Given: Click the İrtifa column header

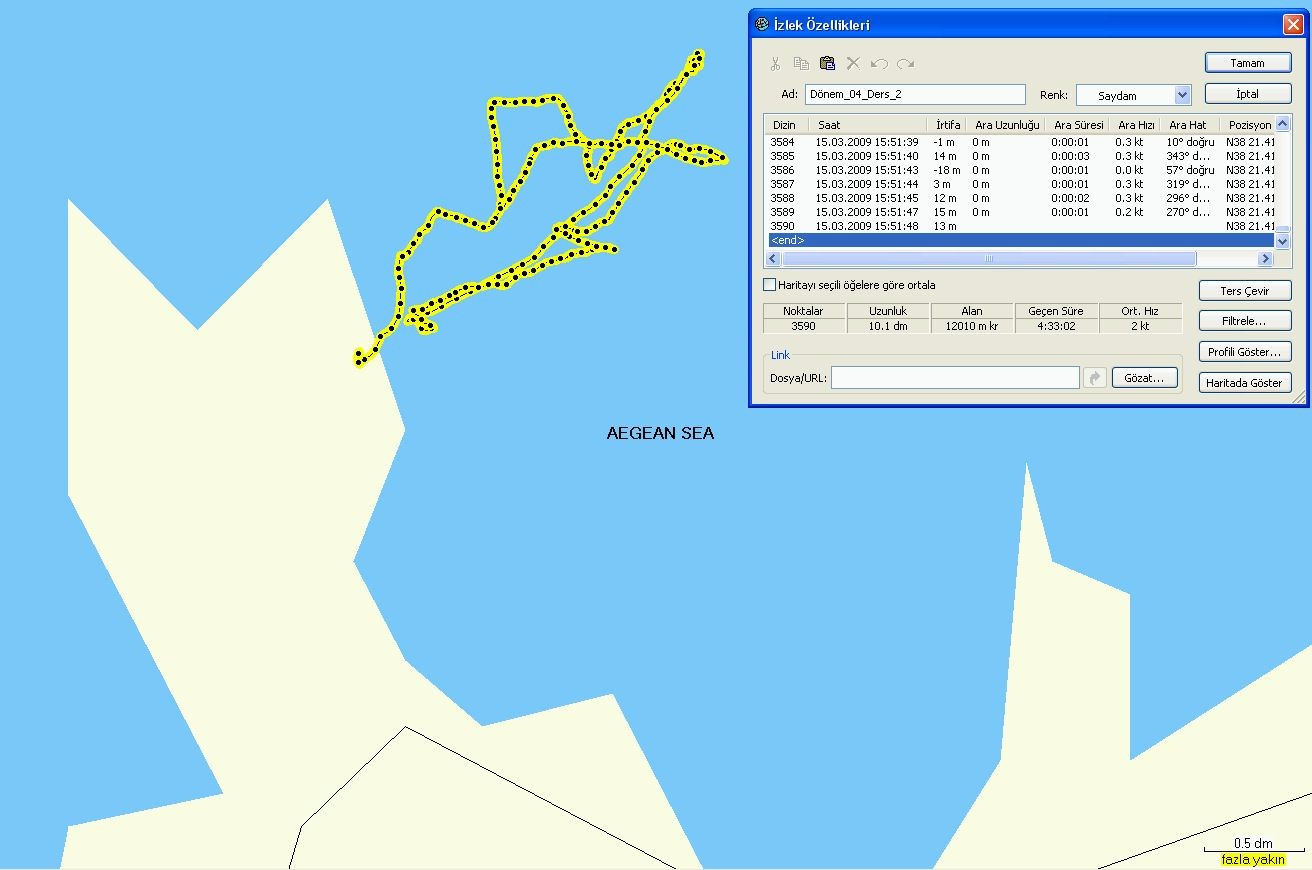Looking at the screenshot, I should click(x=948, y=125).
